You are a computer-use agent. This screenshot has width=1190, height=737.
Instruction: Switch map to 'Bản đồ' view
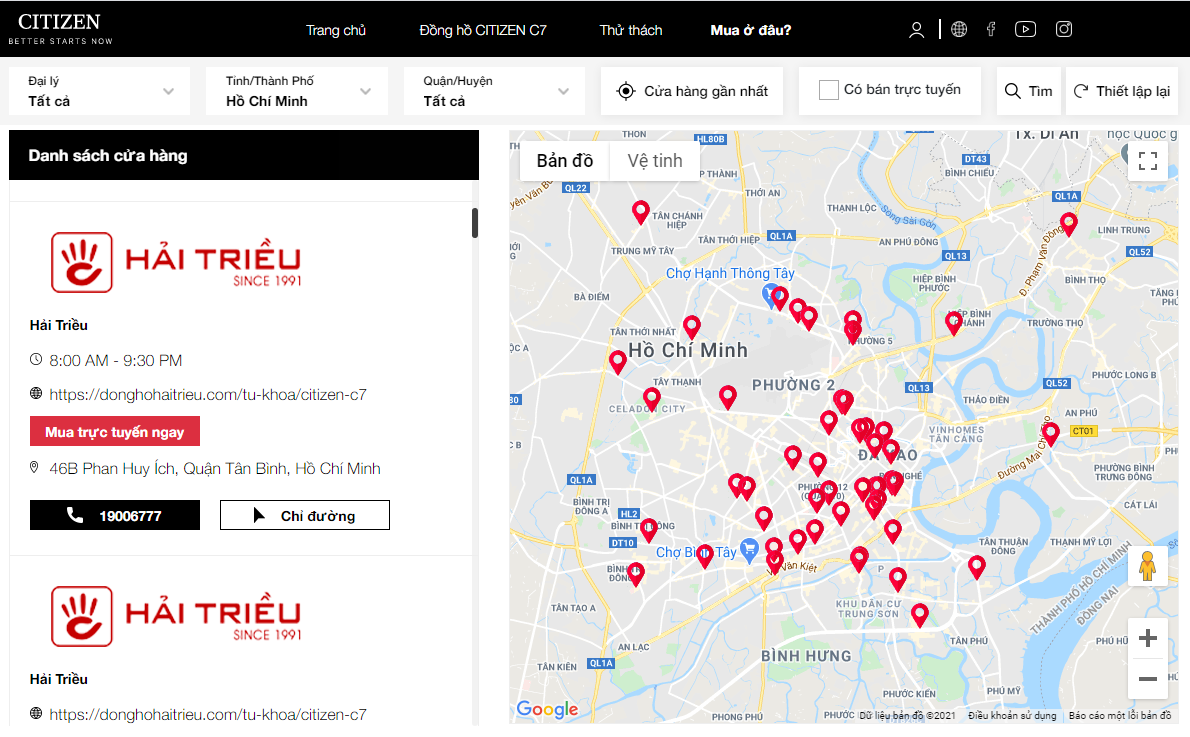pyautogui.click(x=565, y=161)
